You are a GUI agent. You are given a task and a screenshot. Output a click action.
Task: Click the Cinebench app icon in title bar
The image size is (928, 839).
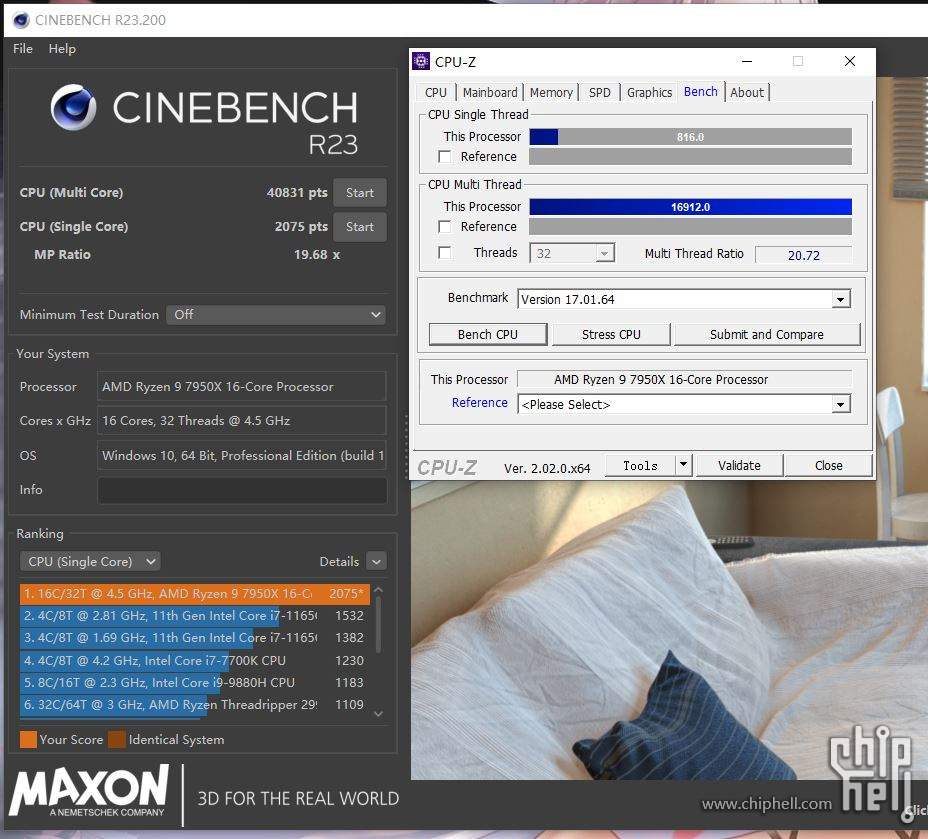coord(21,20)
